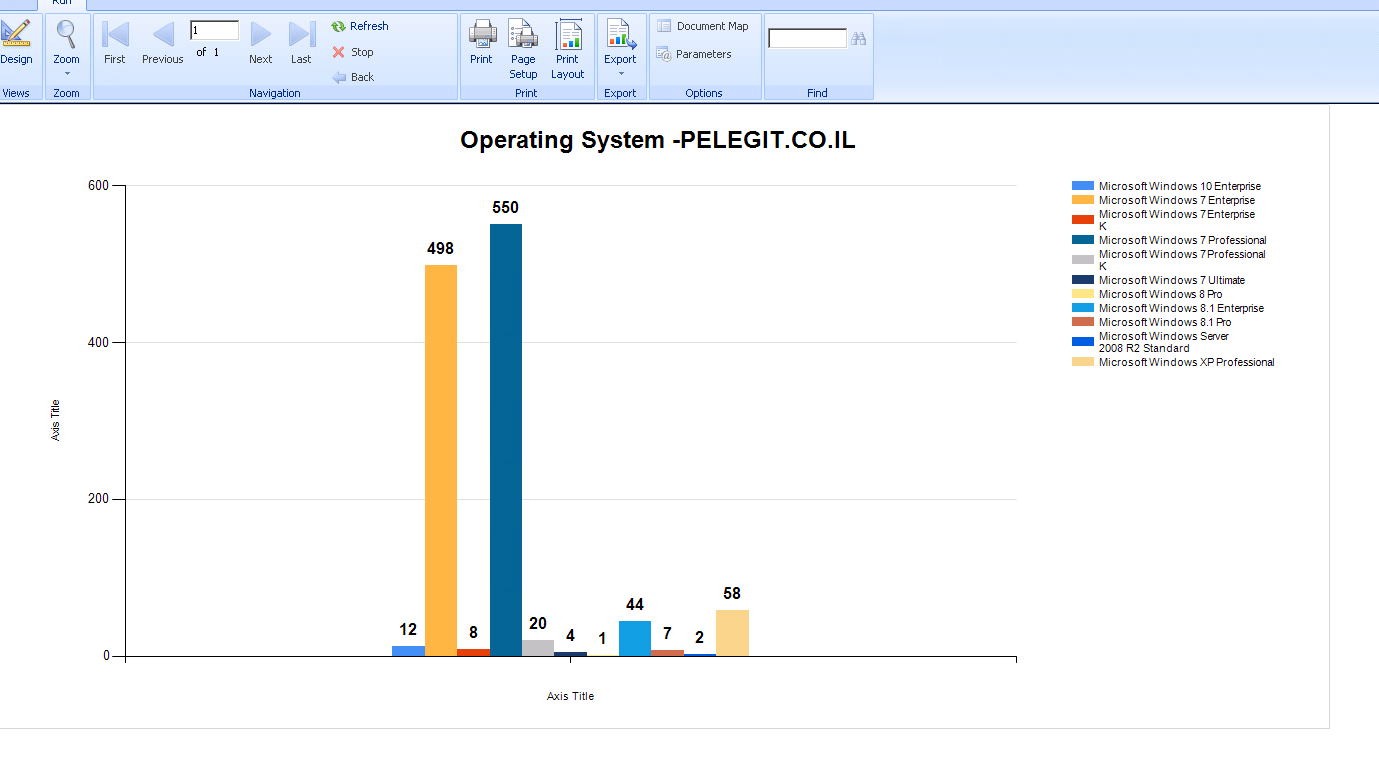Viewport: 1379px width, 775px height.
Task: Click the Windows XP Professional legend swatch
Action: (x=1083, y=362)
